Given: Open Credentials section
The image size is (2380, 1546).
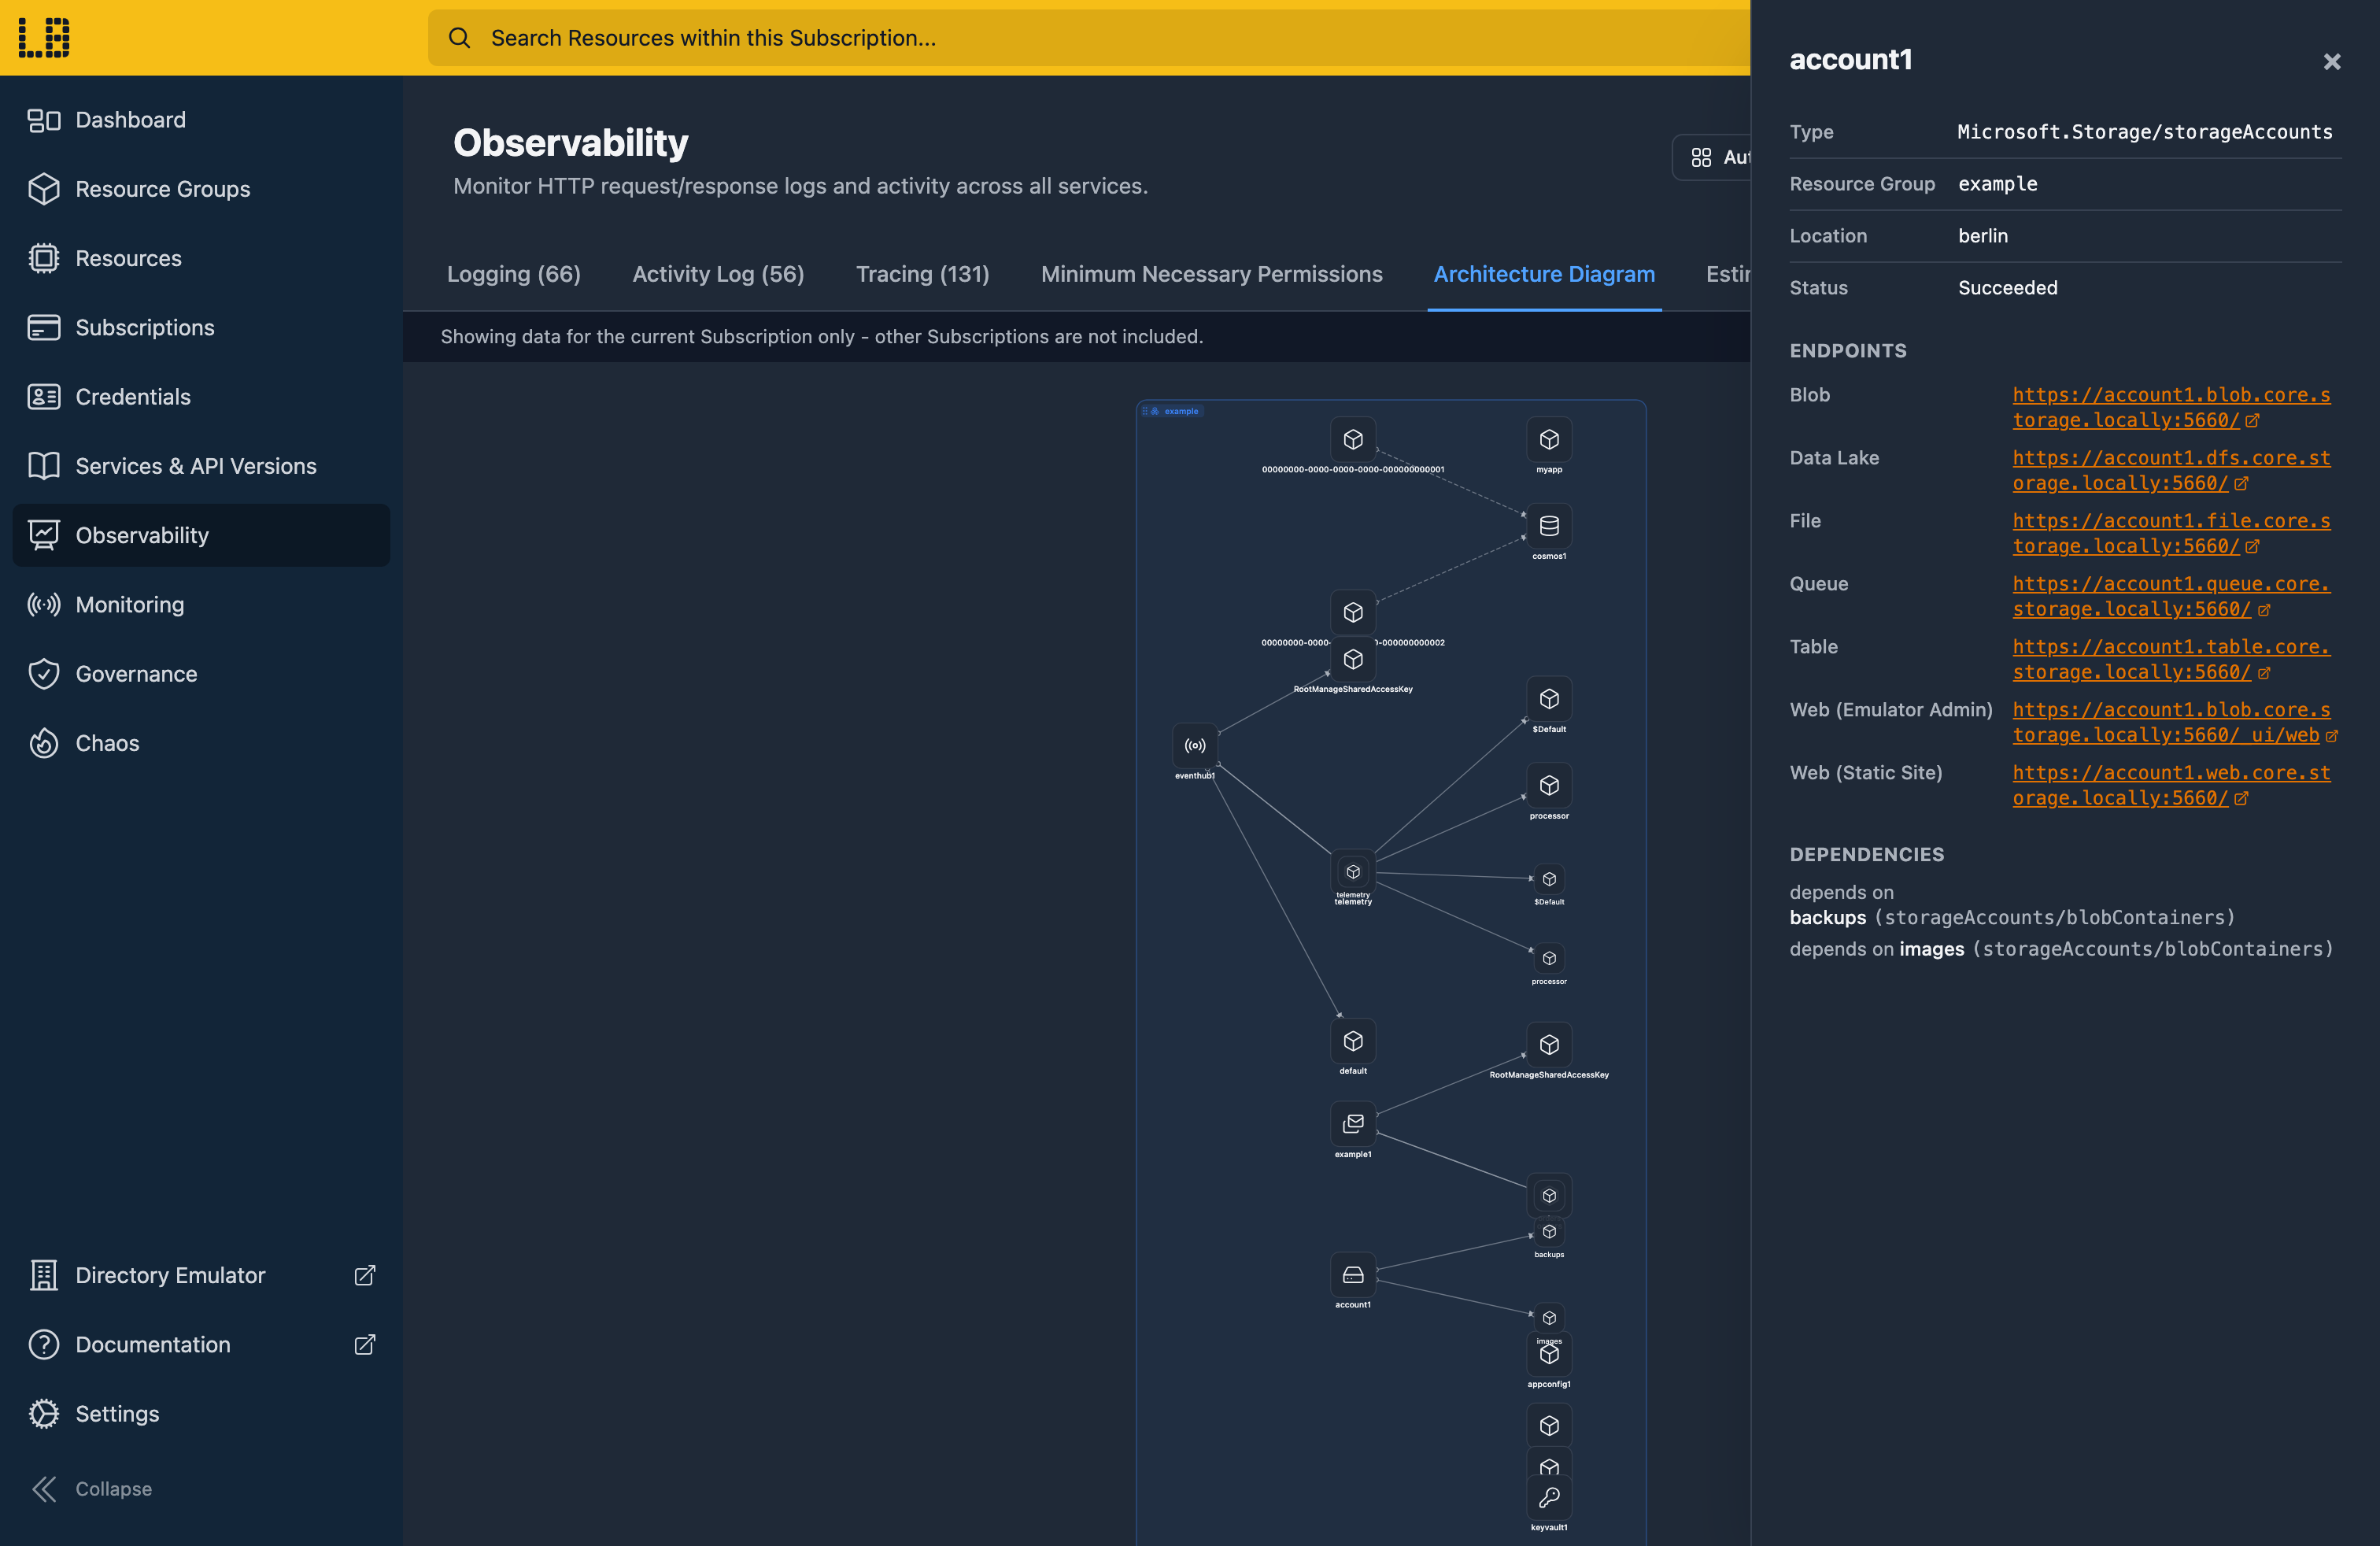Looking at the screenshot, I should (x=202, y=397).
